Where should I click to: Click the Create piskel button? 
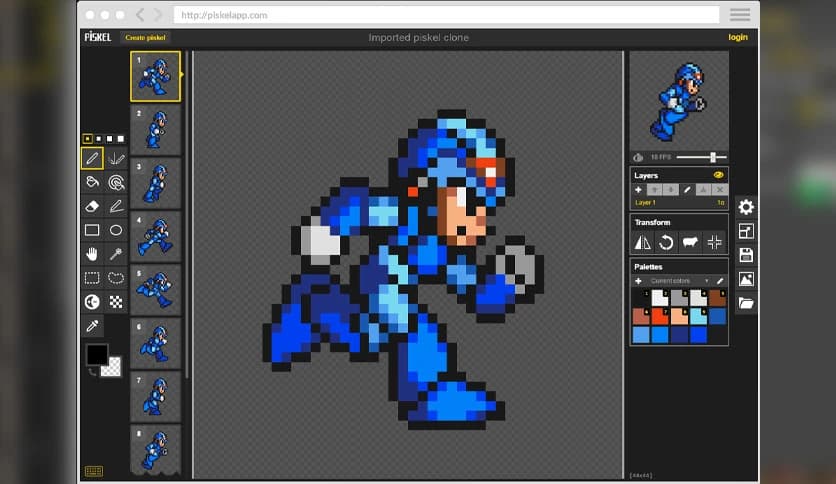pos(146,38)
